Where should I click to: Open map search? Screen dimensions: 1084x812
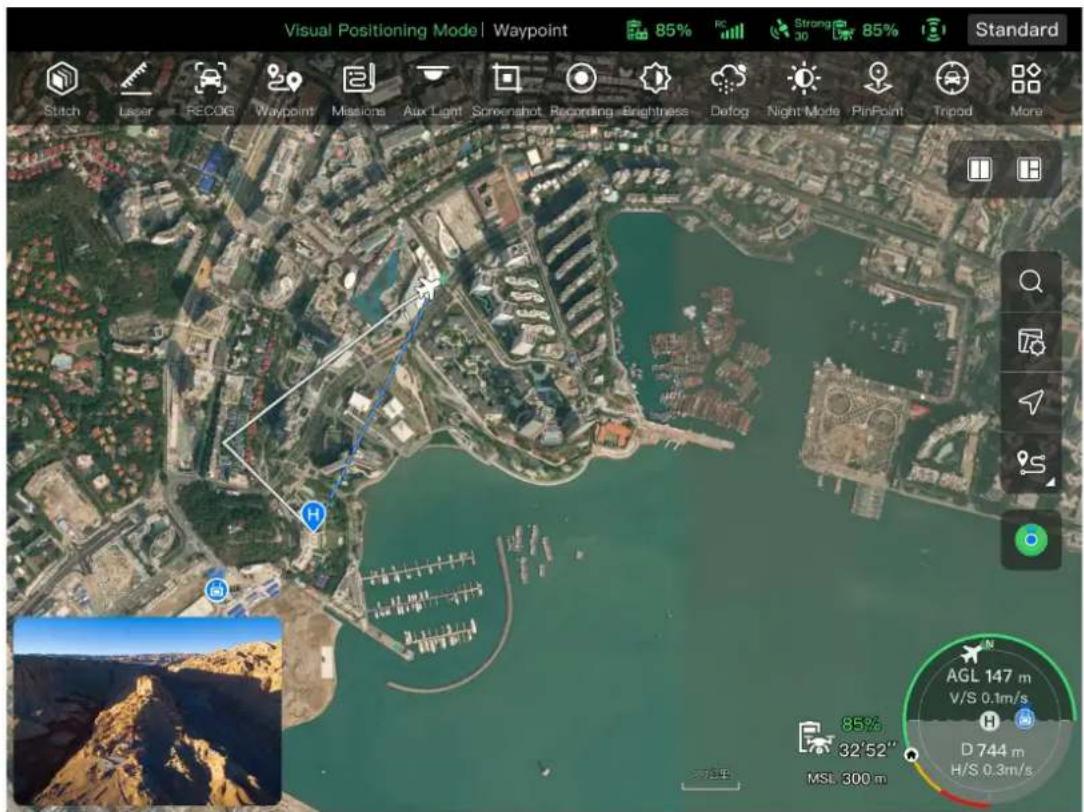pyautogui.click(x=1031, y=281)
